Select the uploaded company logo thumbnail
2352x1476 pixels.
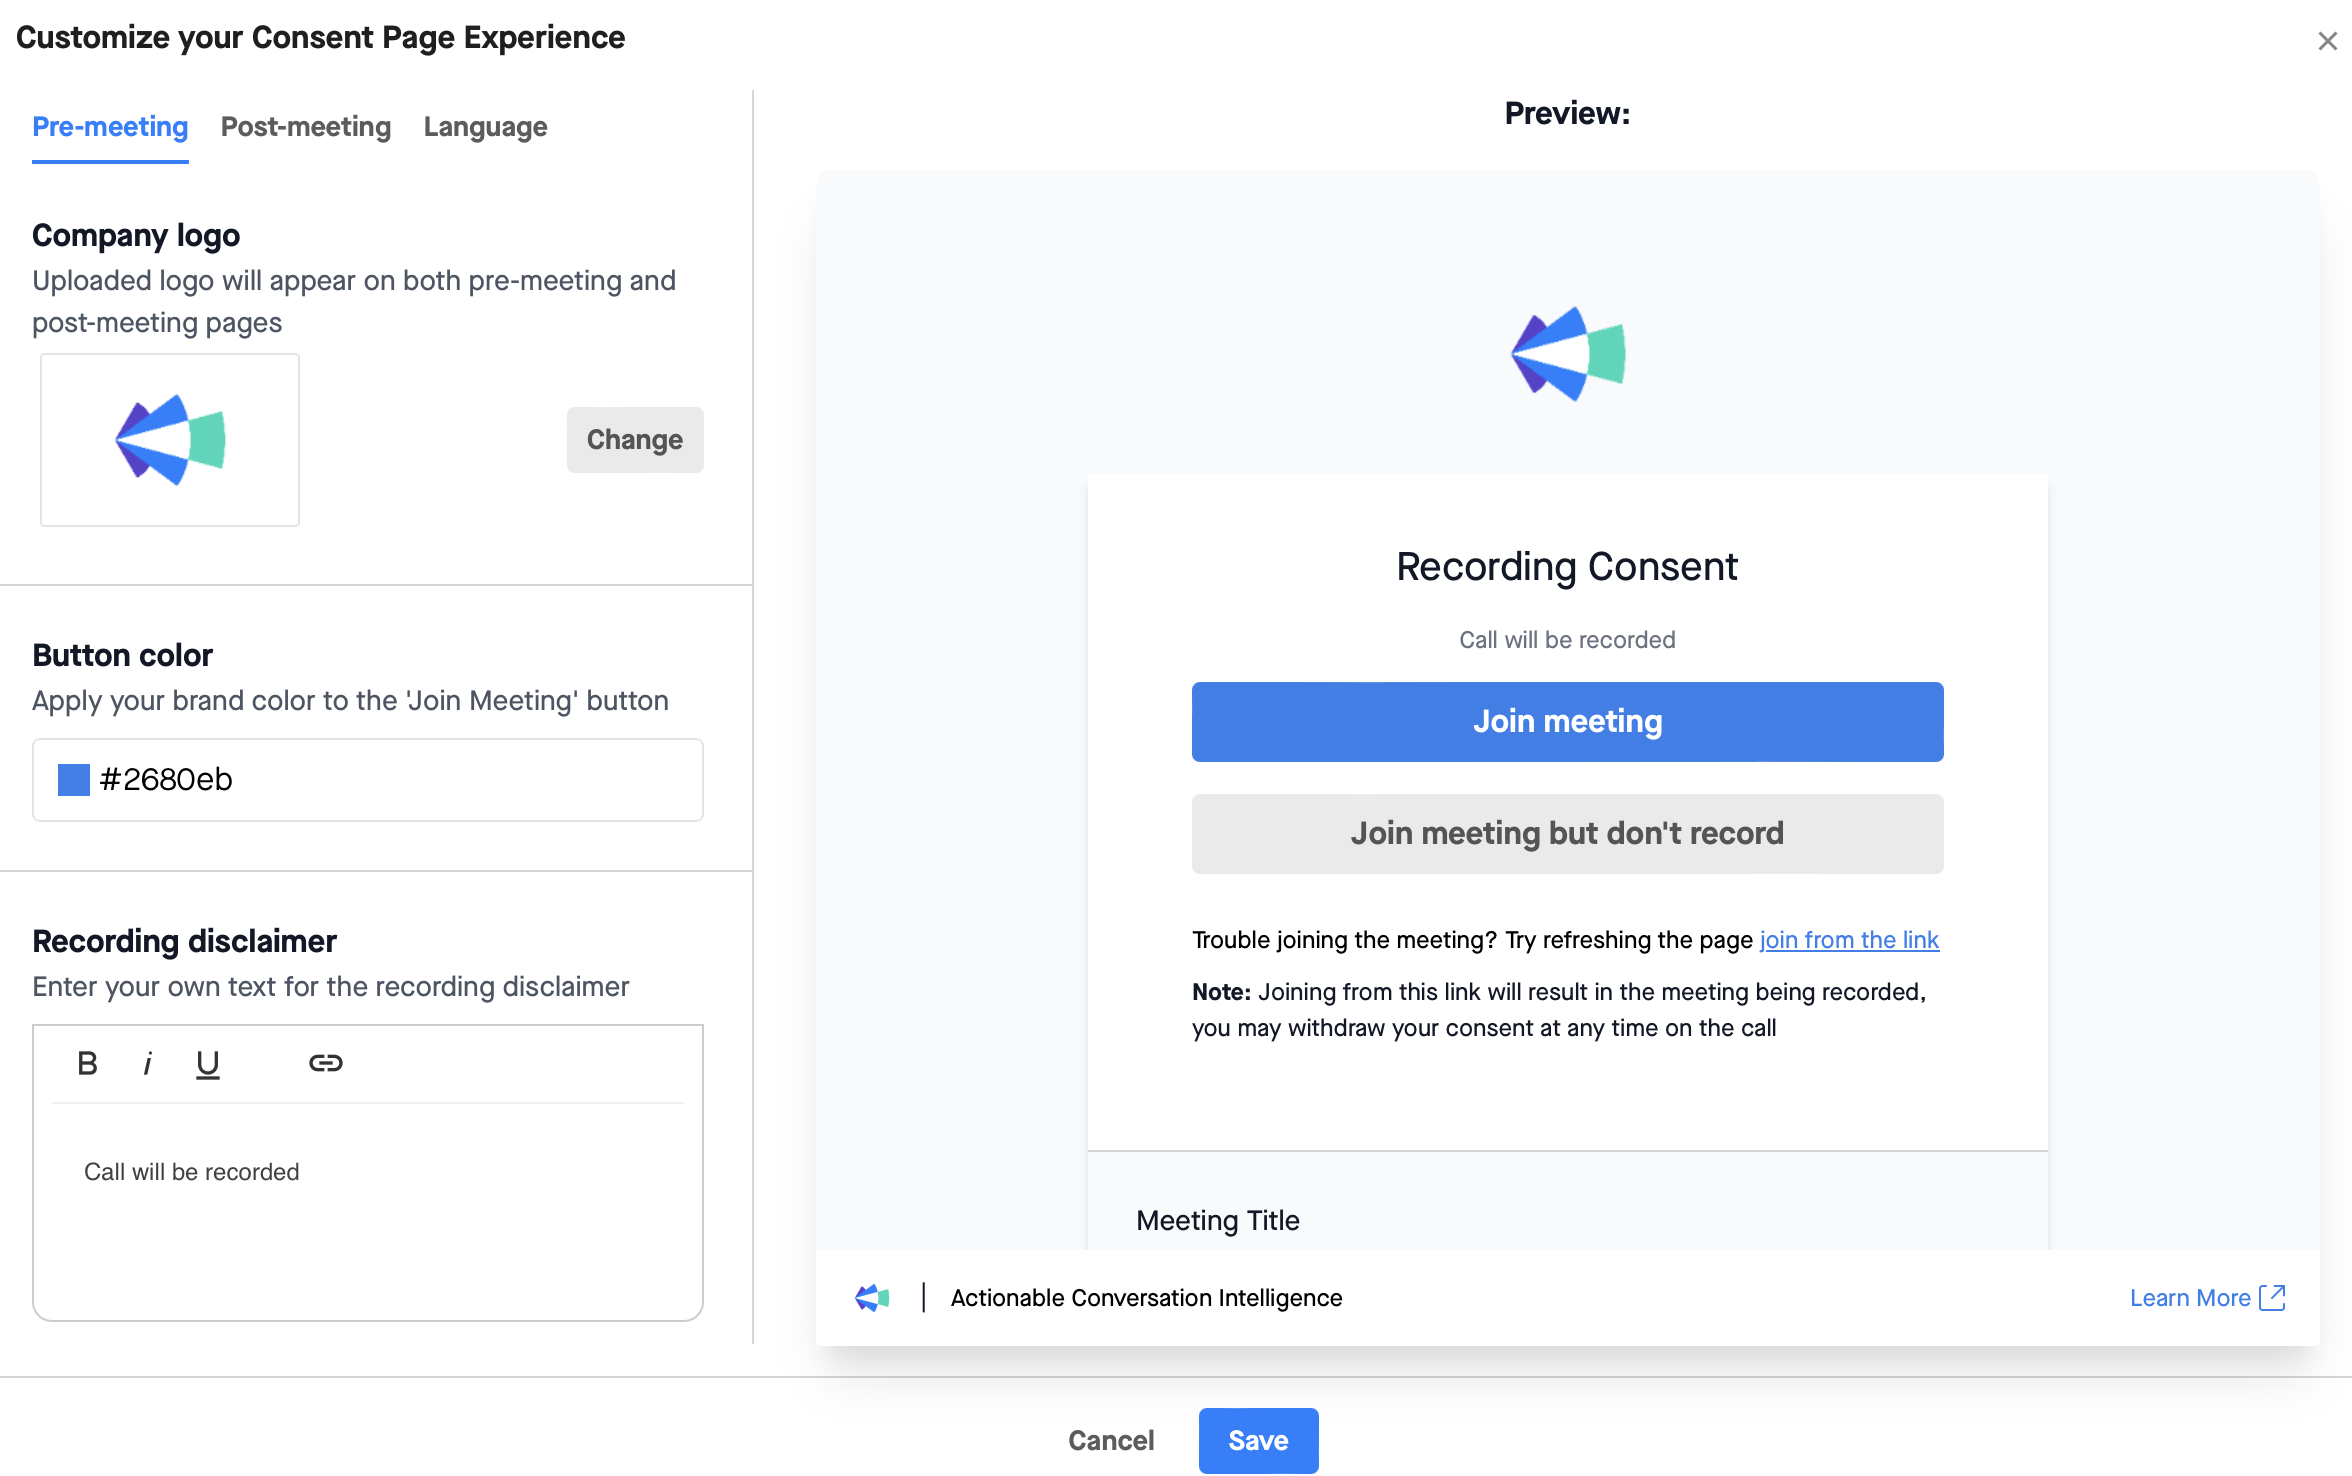[170, 439]
